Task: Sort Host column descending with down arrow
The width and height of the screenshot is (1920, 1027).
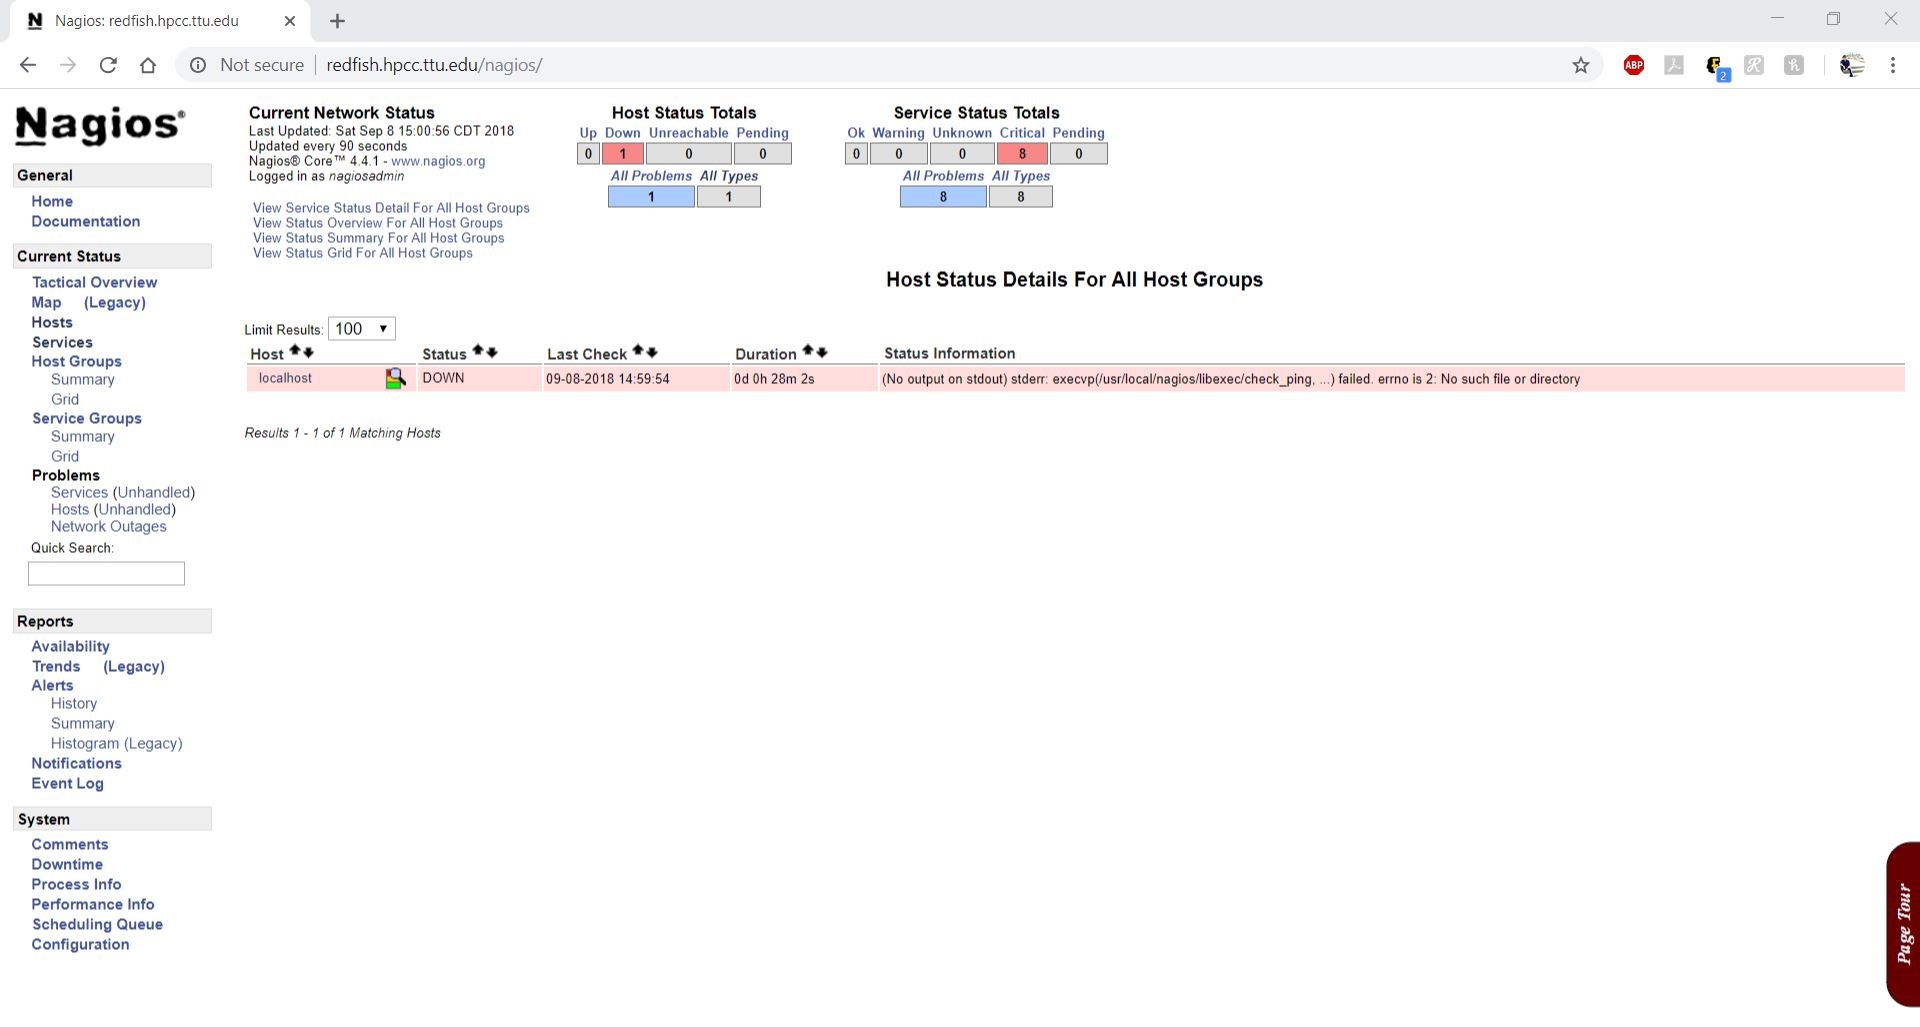Action: (x=308, y=352)
